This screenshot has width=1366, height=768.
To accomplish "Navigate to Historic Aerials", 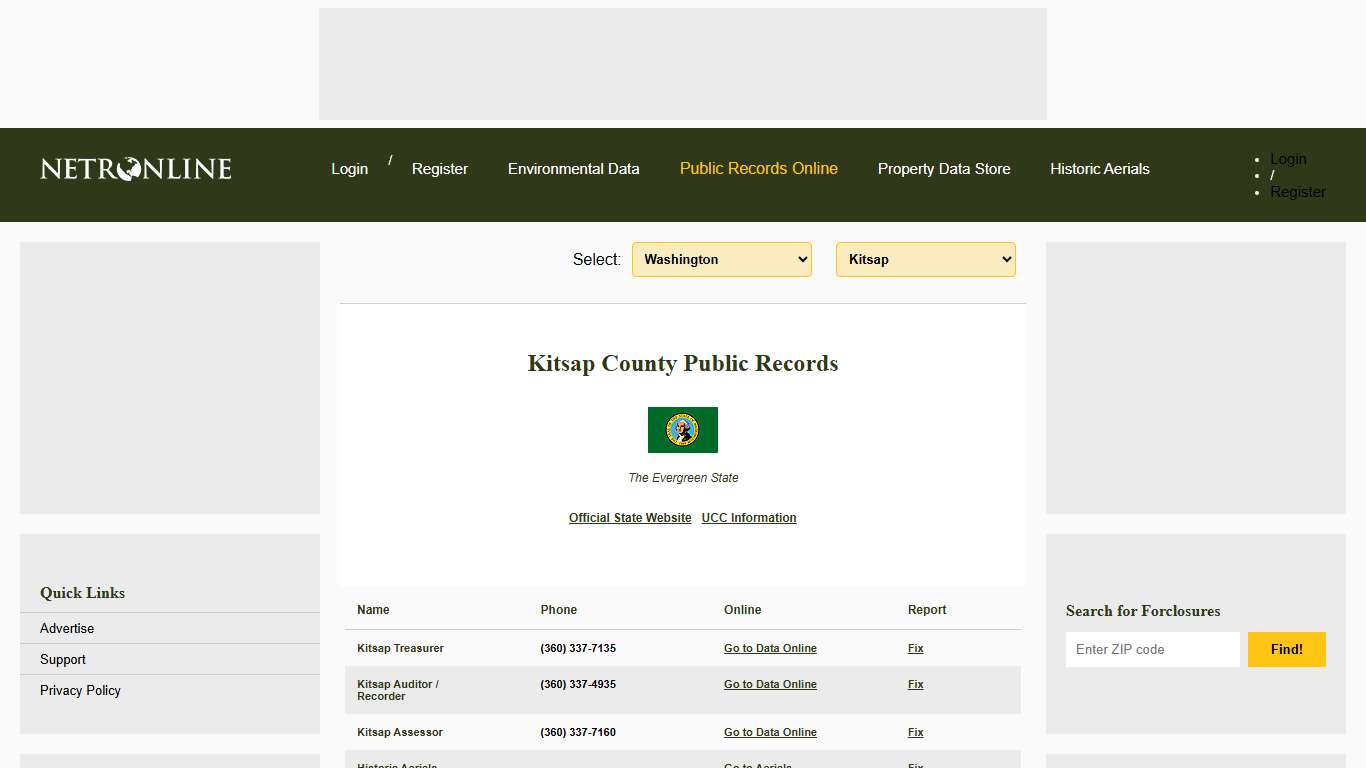I will pyautogui.click(x=1099, y=169).
